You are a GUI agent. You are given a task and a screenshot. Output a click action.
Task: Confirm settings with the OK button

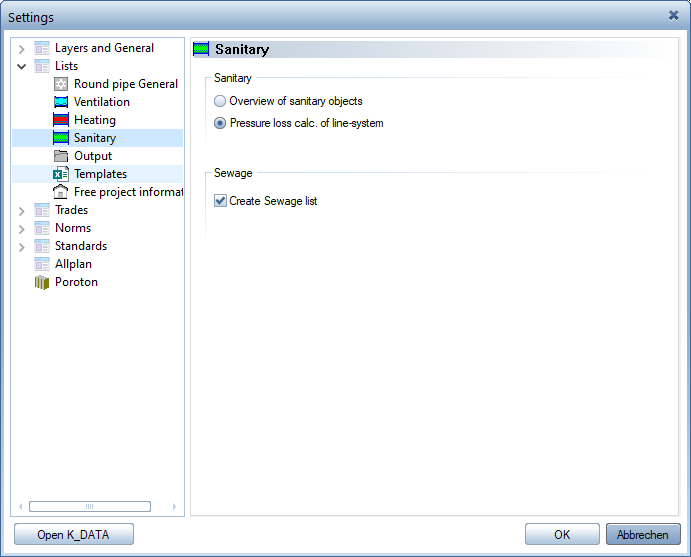pyautogui.click(x=562, y=535)
